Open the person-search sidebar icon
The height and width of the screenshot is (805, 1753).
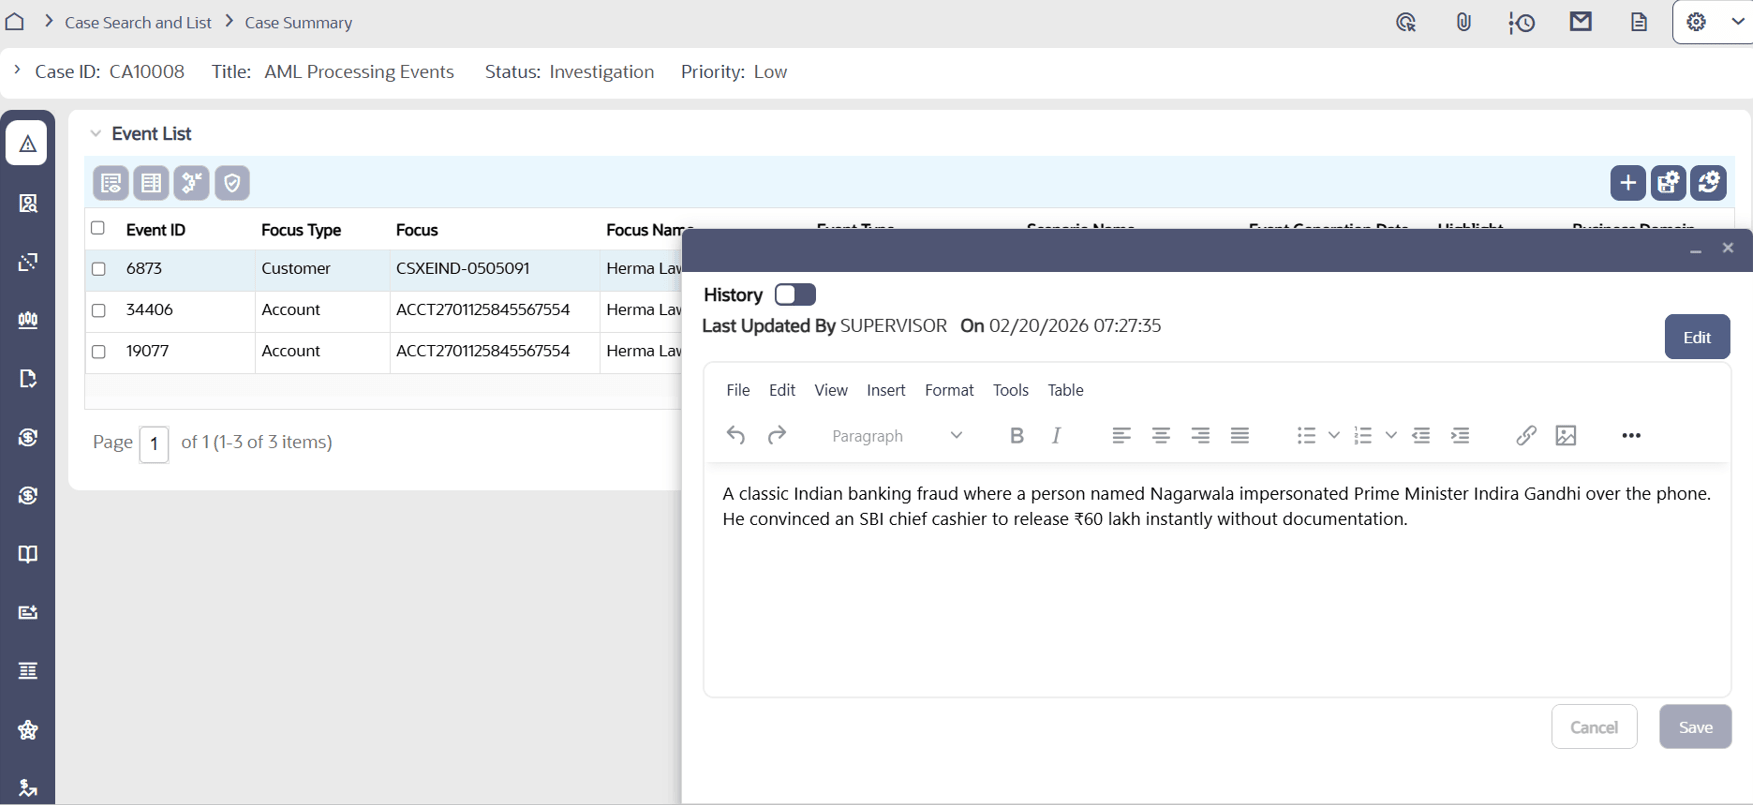point(28,203)
